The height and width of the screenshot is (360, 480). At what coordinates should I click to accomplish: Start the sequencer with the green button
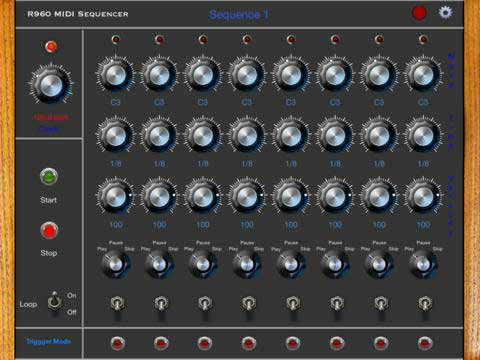click(49, 177)
